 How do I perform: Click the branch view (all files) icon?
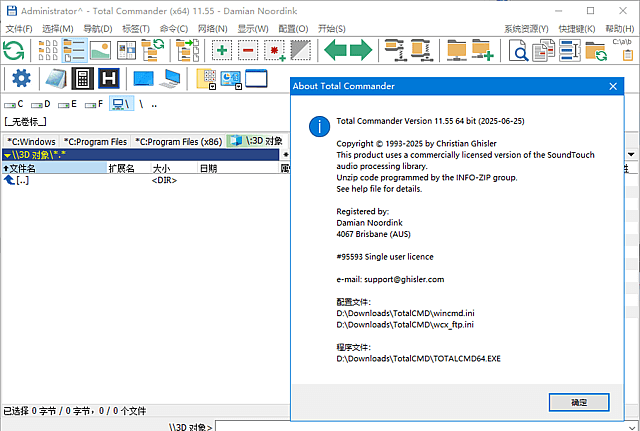pyautogui.click(x=187, y=51)
